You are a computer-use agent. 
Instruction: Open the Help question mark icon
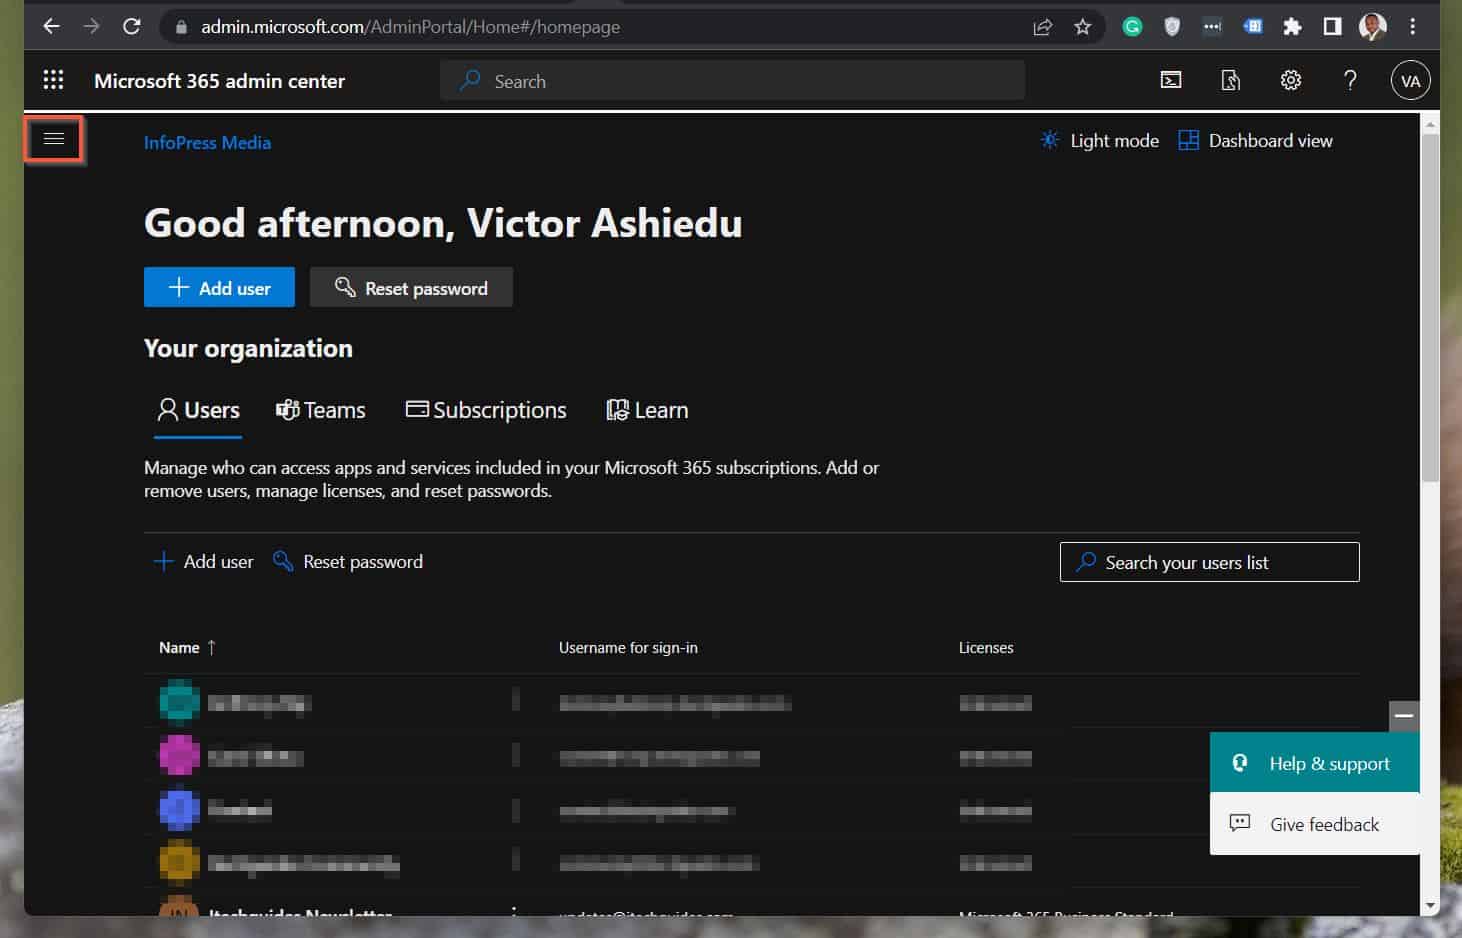1350,80
